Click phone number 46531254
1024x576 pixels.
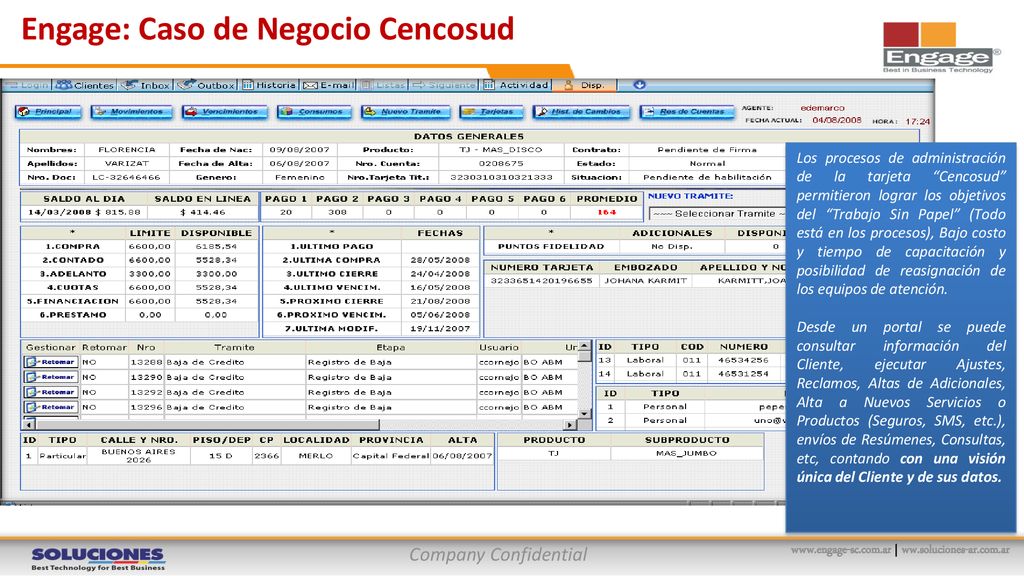tap(743, 374)
